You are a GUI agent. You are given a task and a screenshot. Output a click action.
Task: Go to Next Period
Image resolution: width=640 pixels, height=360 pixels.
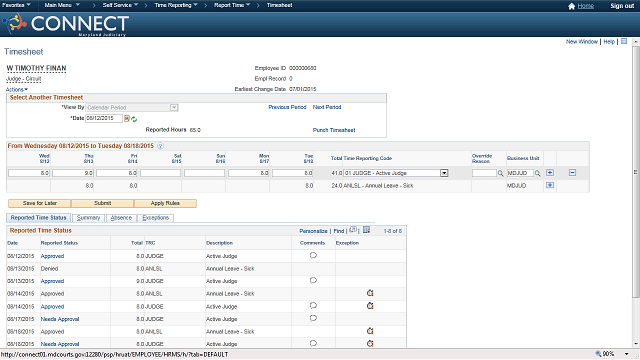pos(327,107)
